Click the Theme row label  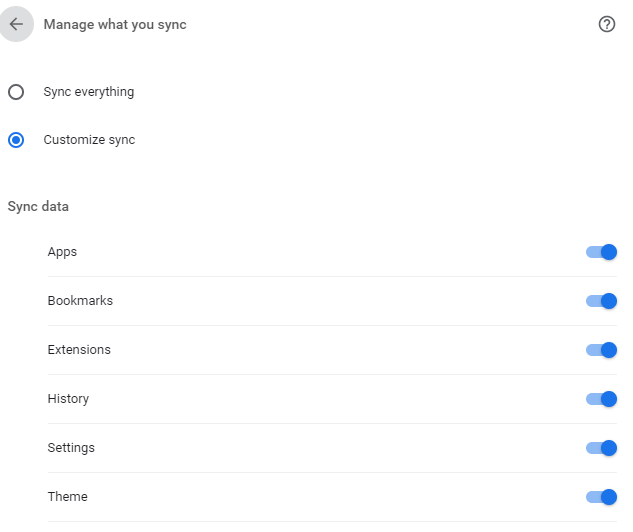[x=67, y=497]
